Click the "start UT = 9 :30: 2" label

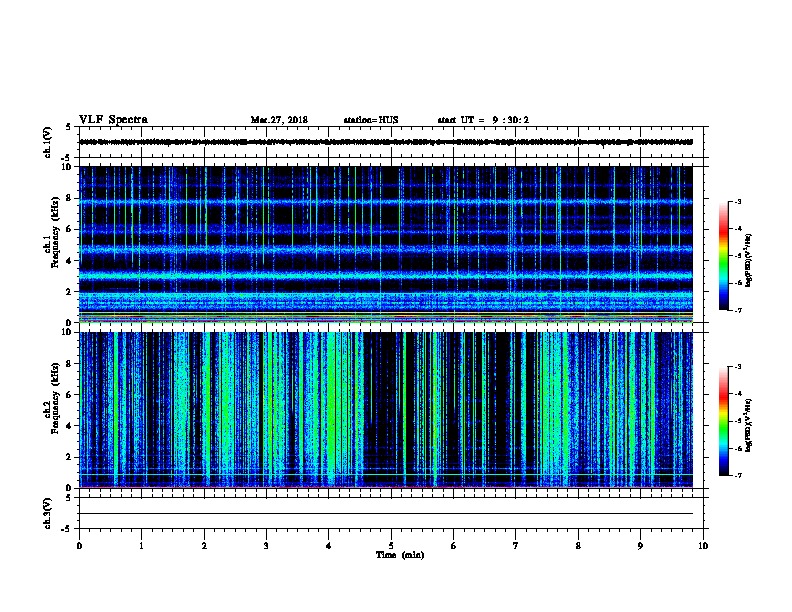(483, 120)
